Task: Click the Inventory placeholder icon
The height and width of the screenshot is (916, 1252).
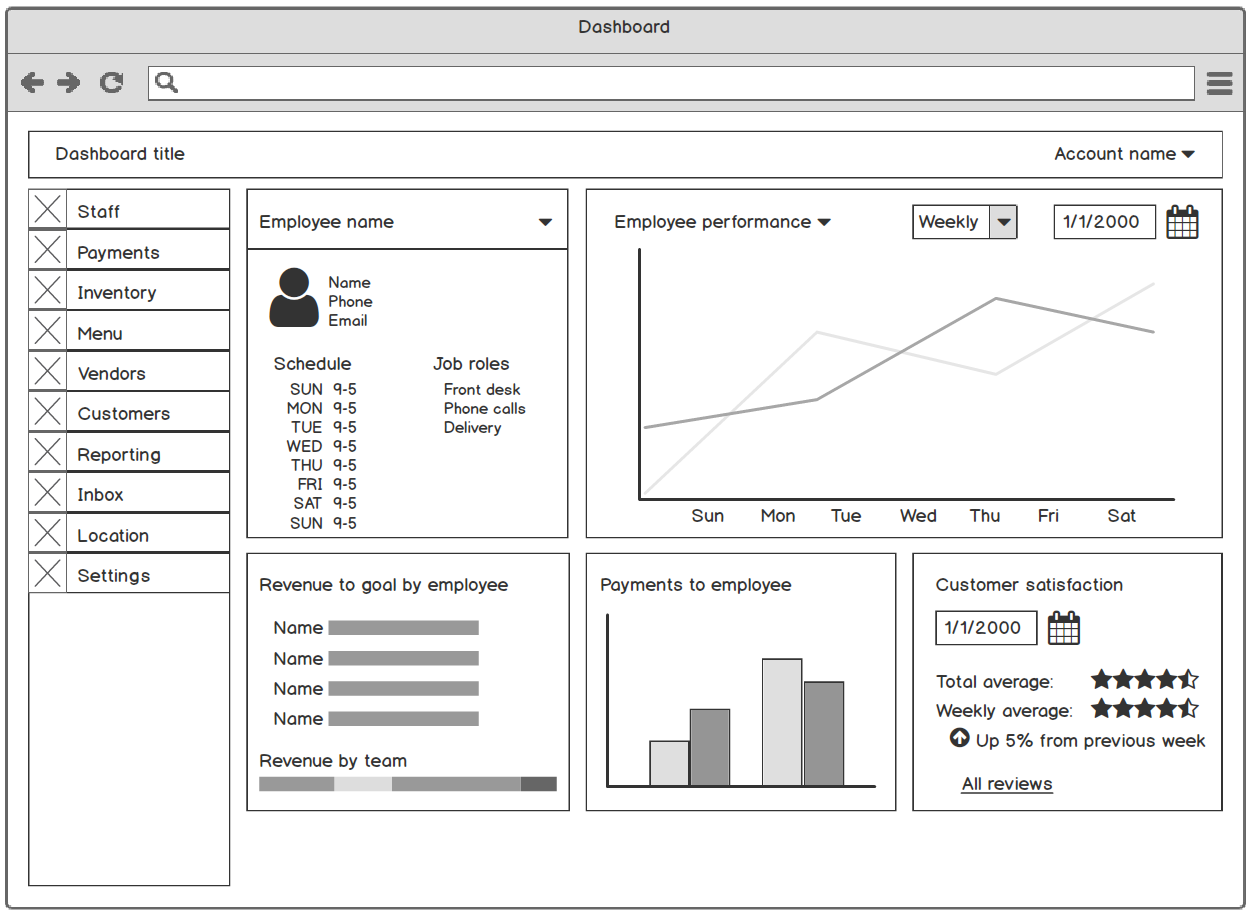Action: (48, 291)
